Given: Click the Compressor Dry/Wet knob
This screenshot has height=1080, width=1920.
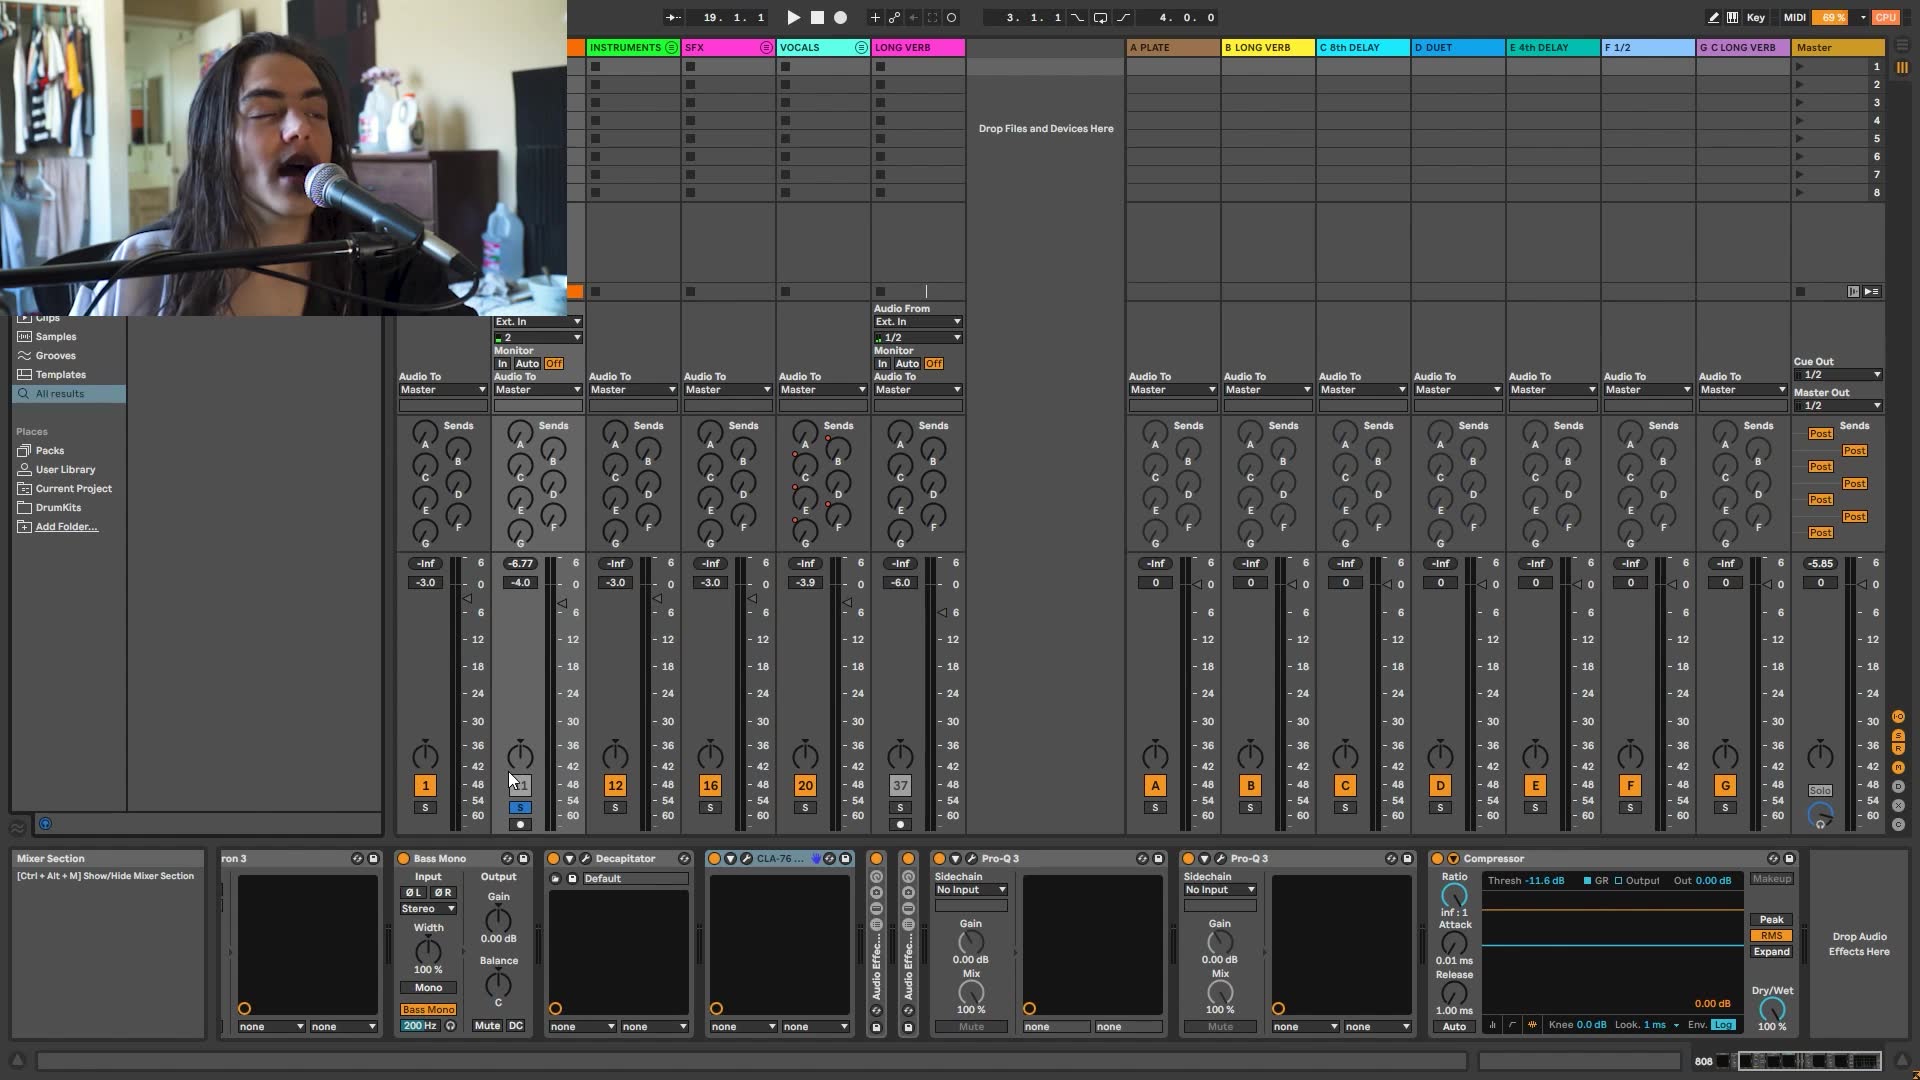Looking at the screenshot, I should [1771, 1010].
